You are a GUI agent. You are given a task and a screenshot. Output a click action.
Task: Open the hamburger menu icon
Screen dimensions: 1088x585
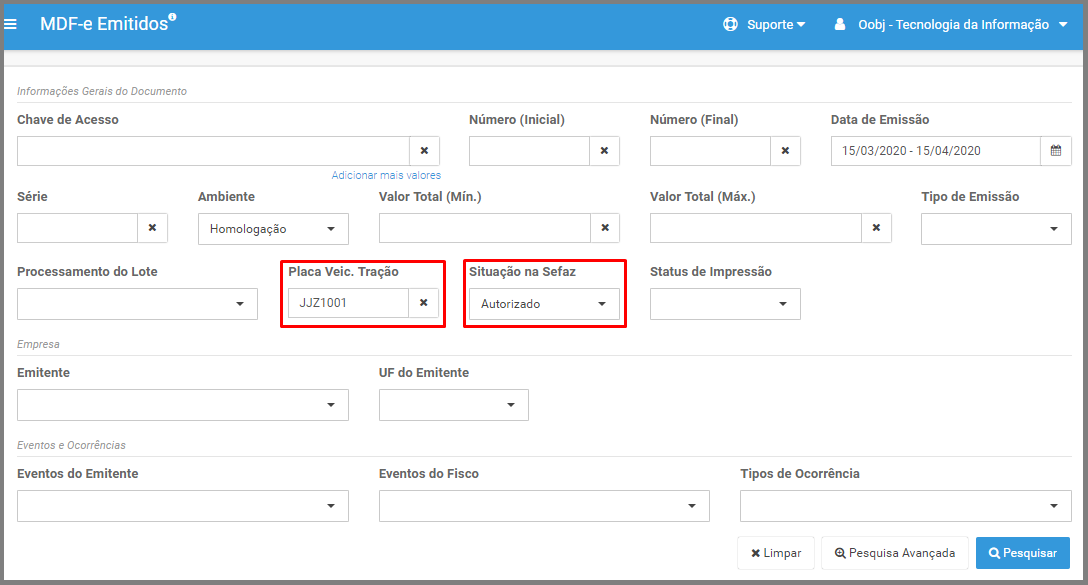pos(10,24)
